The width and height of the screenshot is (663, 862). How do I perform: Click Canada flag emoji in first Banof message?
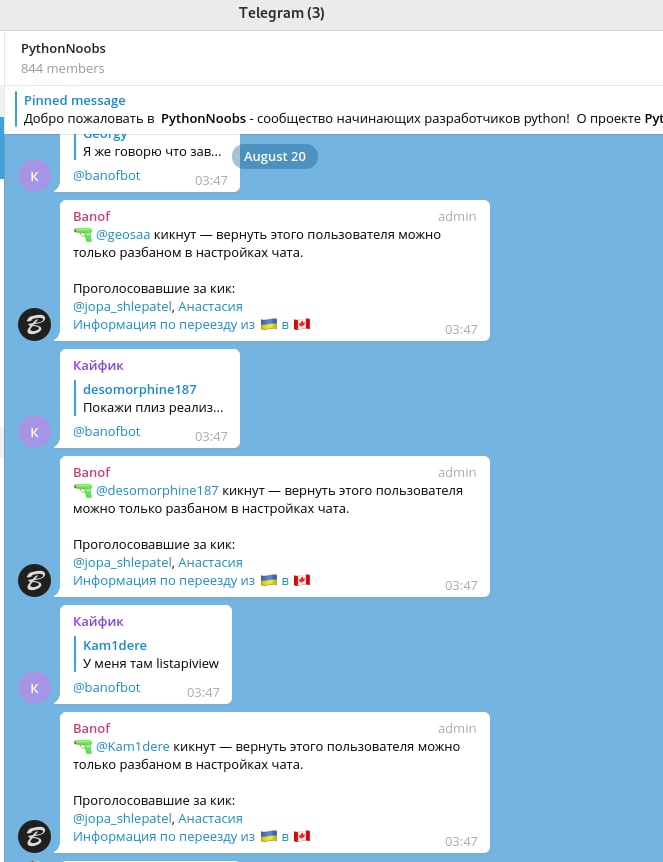click(302, 324)
